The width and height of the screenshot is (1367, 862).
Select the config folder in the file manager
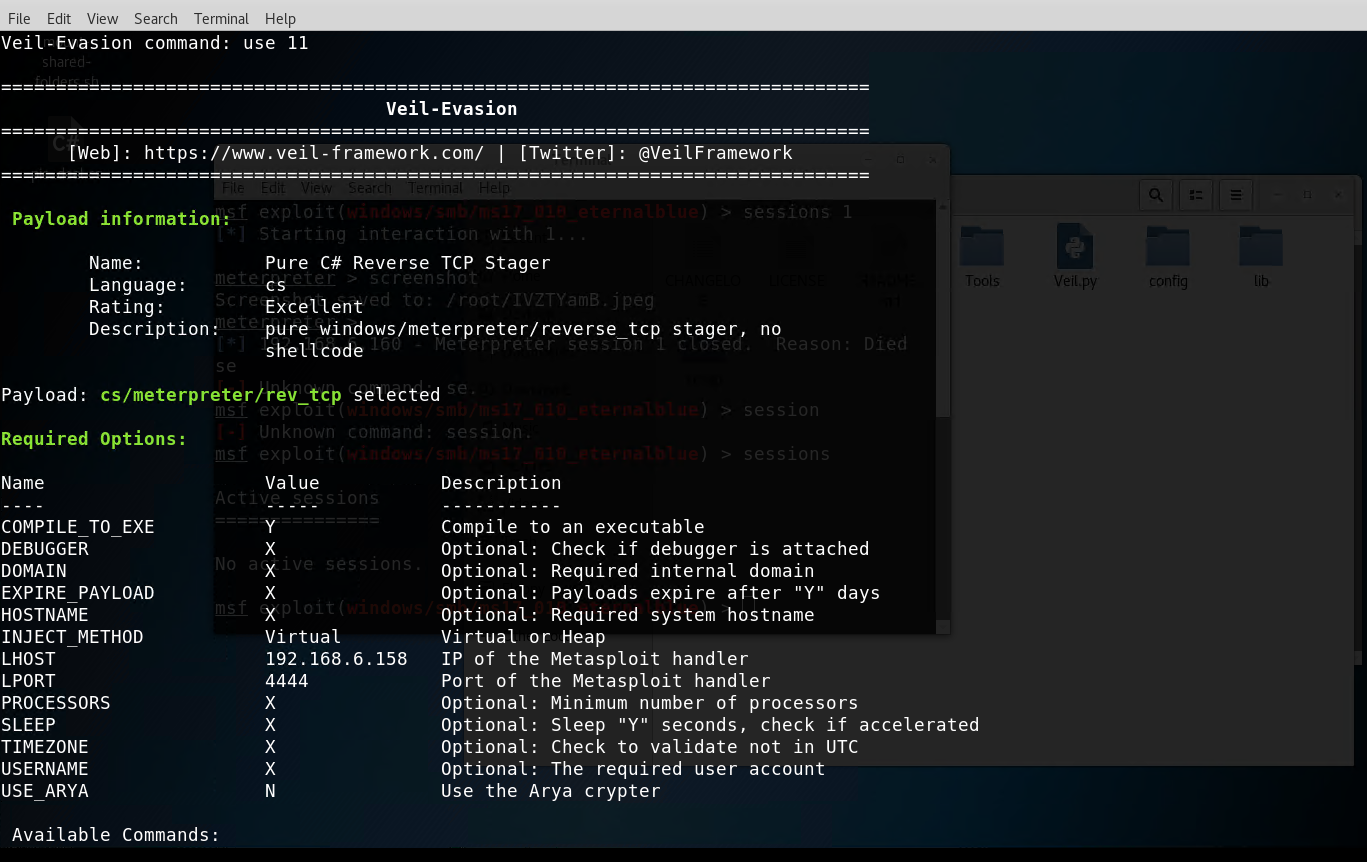tap(1168, 256)
